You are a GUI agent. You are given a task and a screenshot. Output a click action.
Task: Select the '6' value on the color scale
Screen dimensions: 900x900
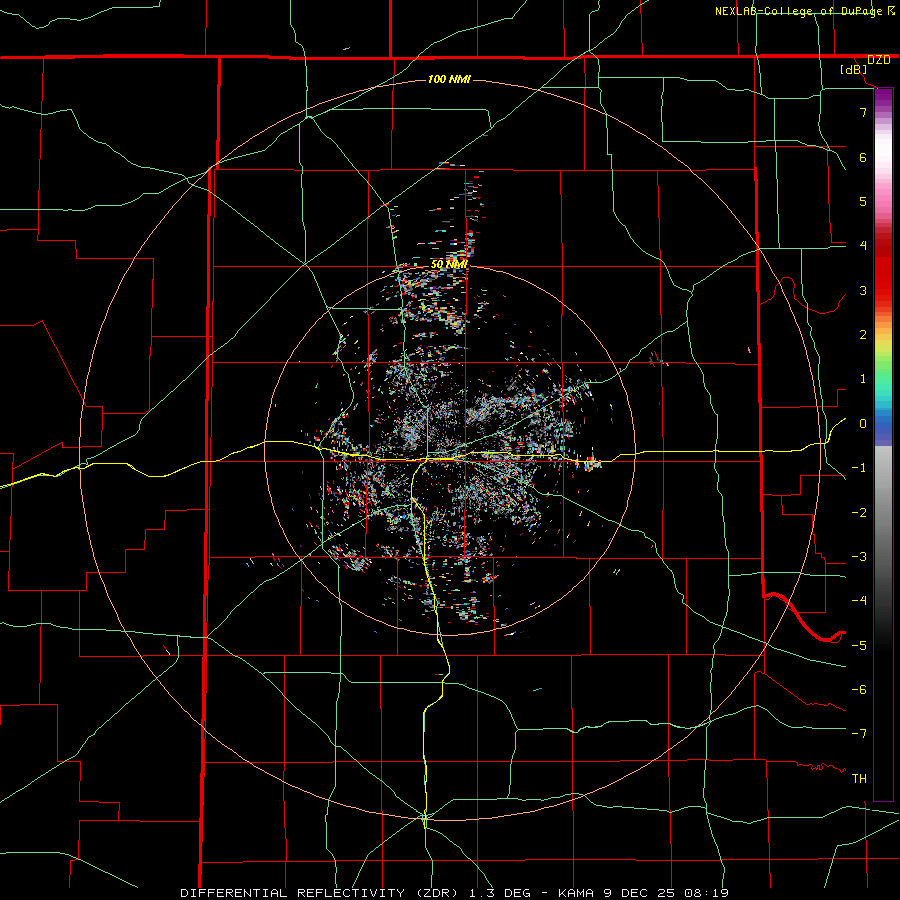pyautogui.click(x=863, y=157)
